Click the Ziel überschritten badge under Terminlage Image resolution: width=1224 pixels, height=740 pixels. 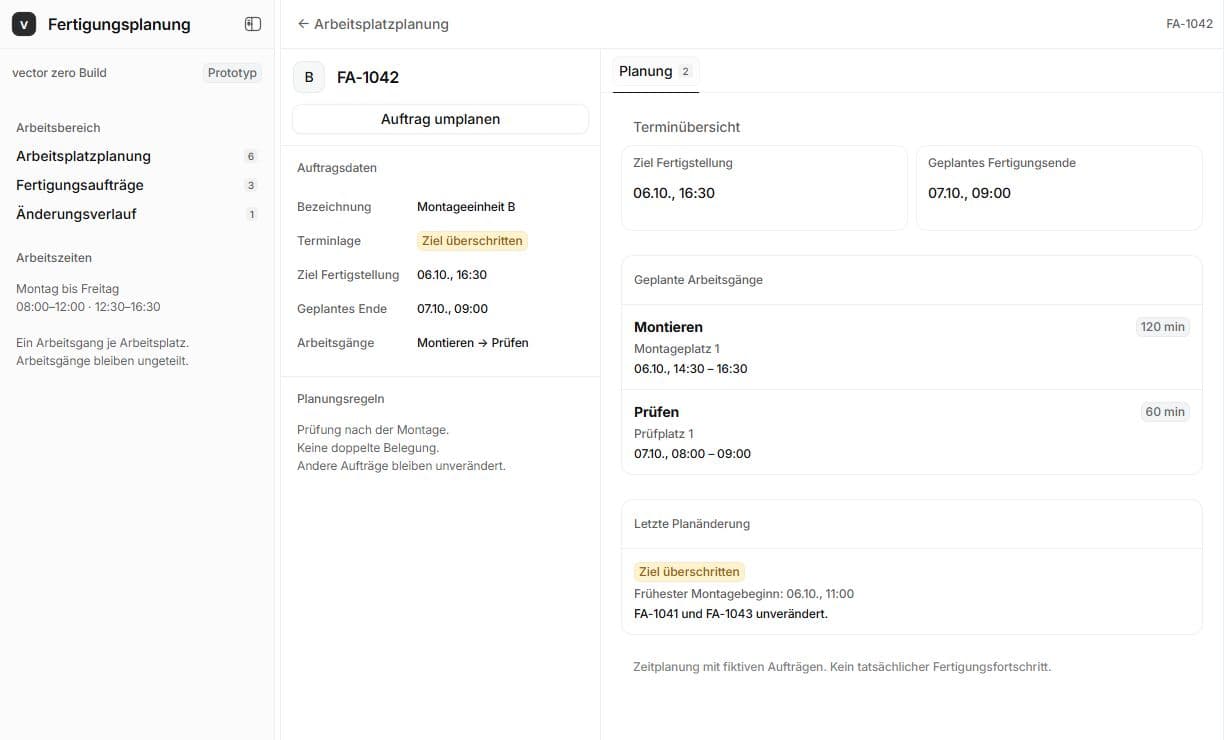[x=472, y=241]
